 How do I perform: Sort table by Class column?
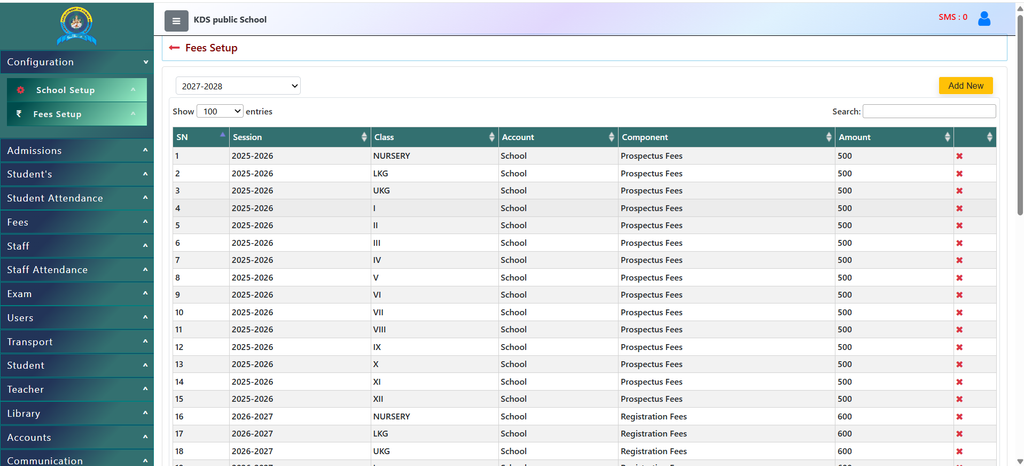434,137
